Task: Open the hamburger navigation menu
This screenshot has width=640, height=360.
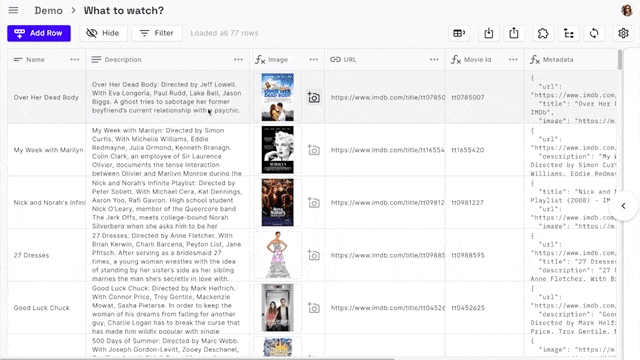Action: pos(13,10)
